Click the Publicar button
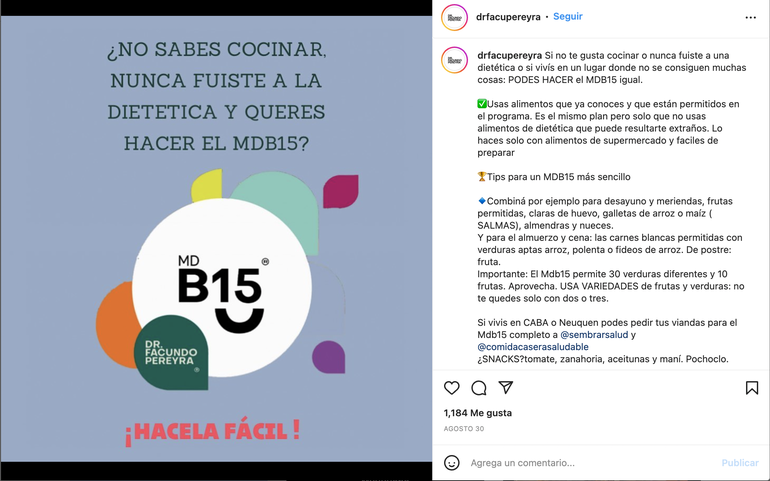Viewport: 770px width, 481px height. [740, 463]
